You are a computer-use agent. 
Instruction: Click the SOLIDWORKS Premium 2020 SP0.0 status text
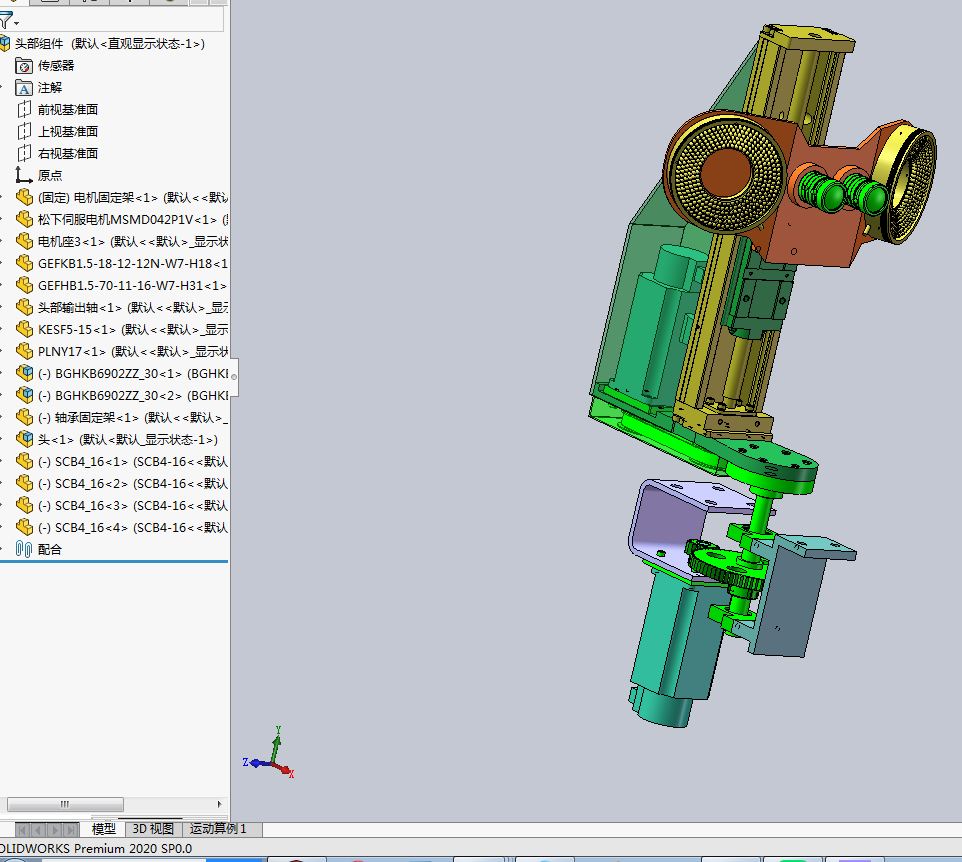[96, 849]
